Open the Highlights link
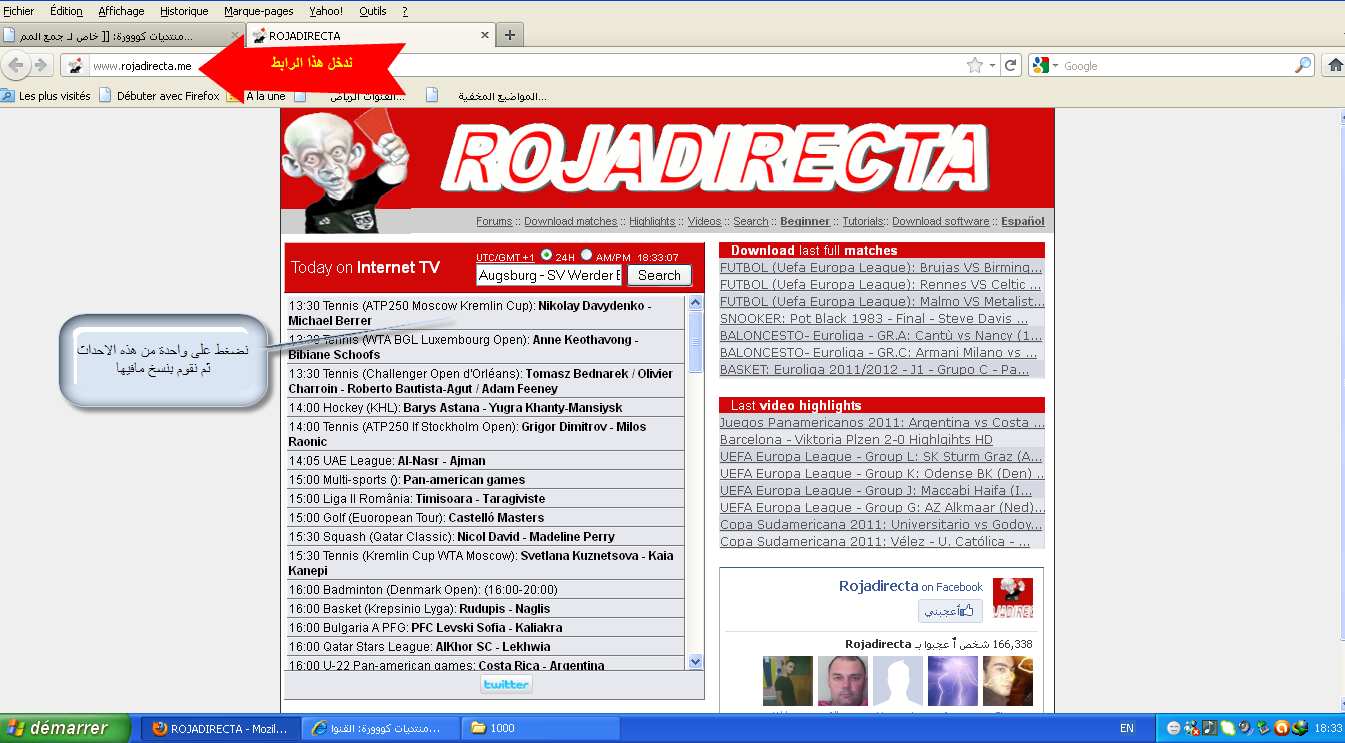Image resolution: width=1345 pixels, height=743 pixels. click(652, 221)
